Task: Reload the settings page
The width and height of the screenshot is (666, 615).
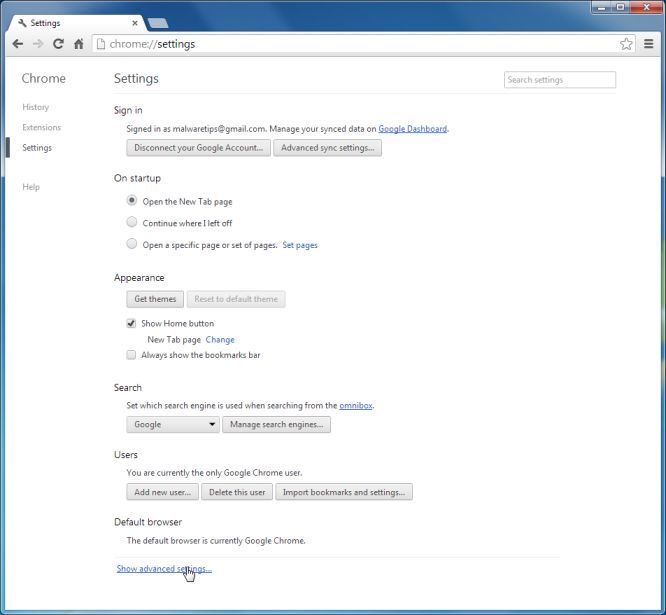Action: coord(58,44)
